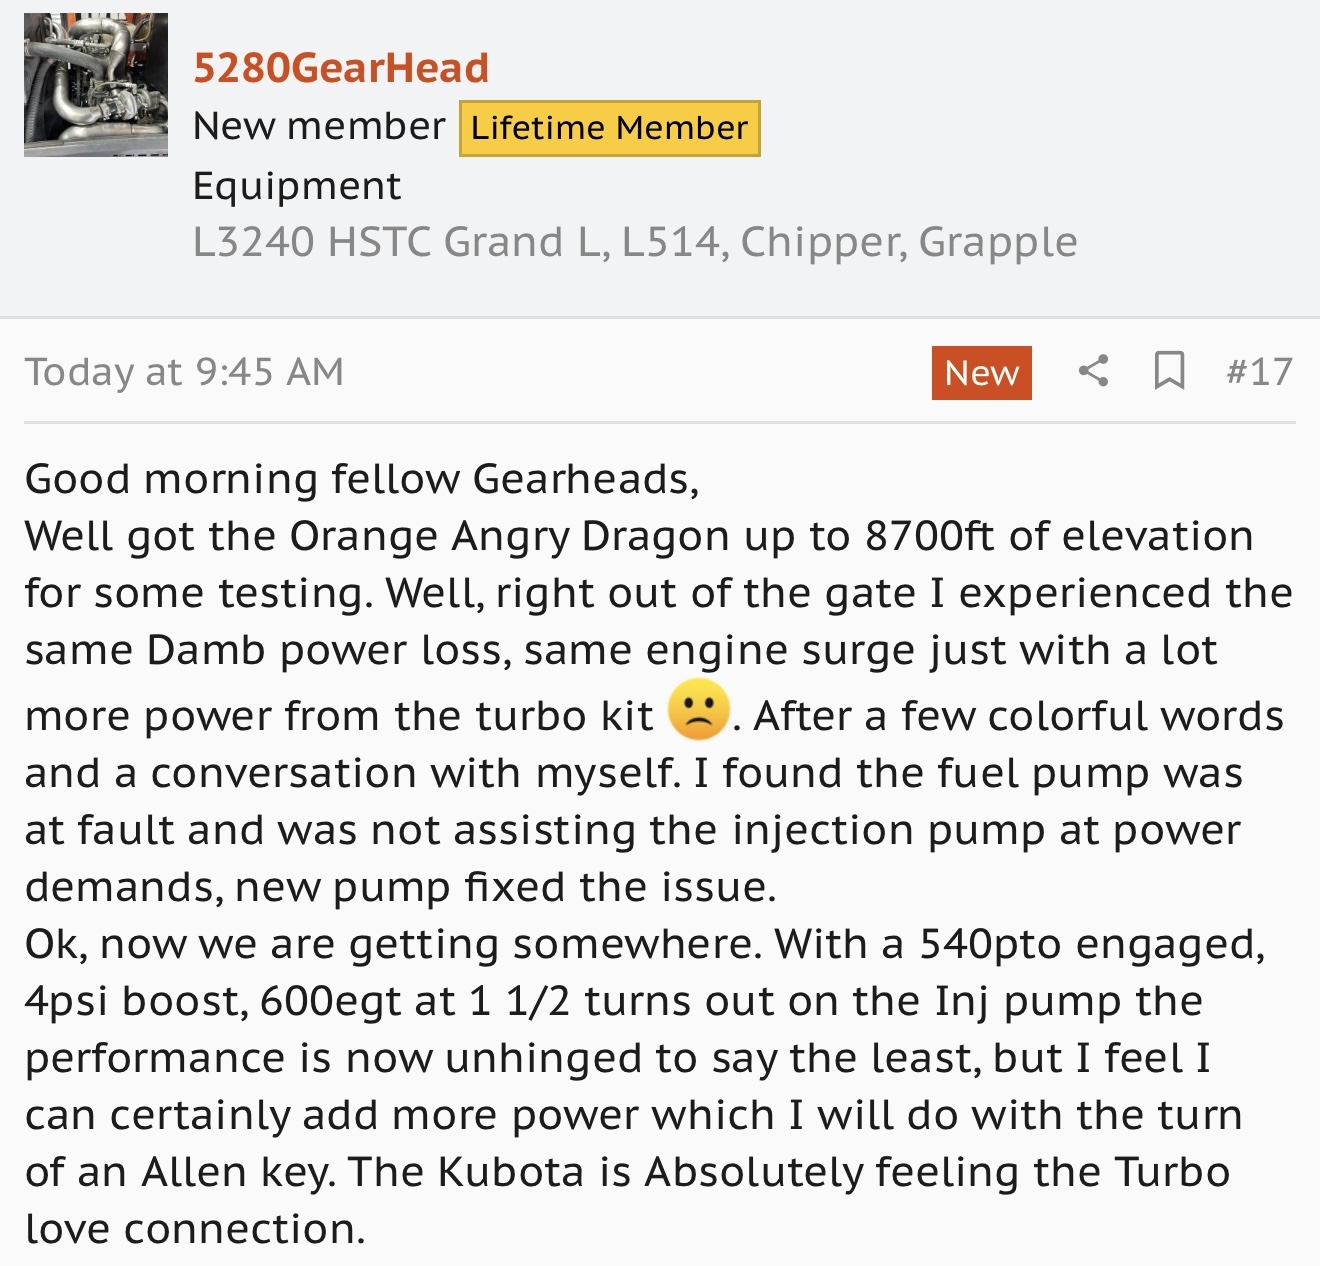Image resolution: width=1320 pixels, height=1266 pixels.
Task: Click the final line love connection
Action: tap(195, 1230)
